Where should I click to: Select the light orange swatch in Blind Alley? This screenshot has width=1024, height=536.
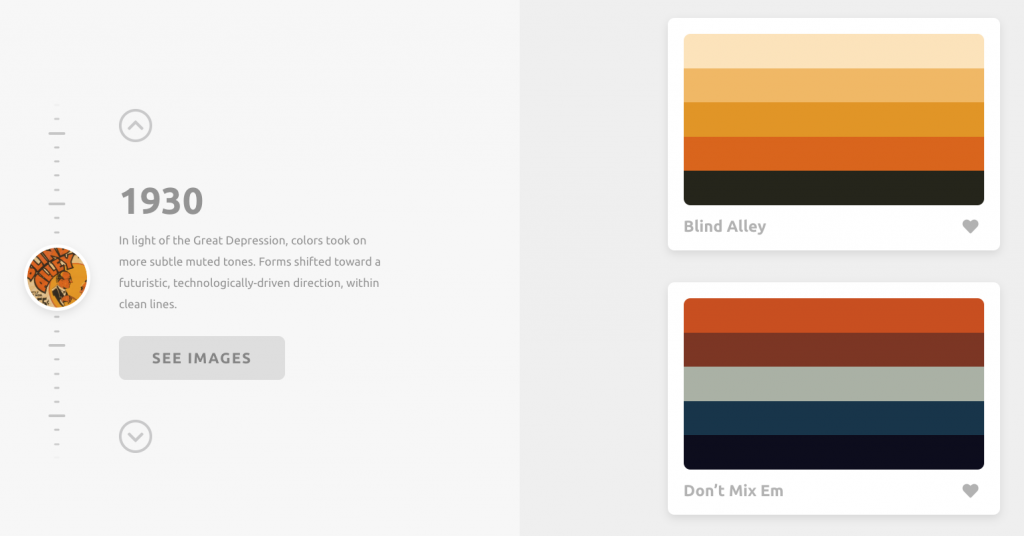click(833, 86)
